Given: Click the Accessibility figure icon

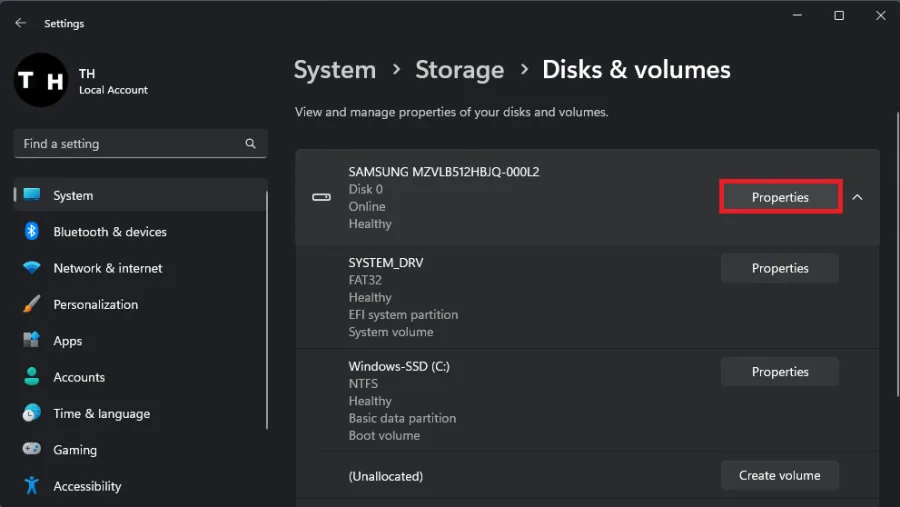Looking at the screenshot, I should pyautogui.click(x=32, y=486).
